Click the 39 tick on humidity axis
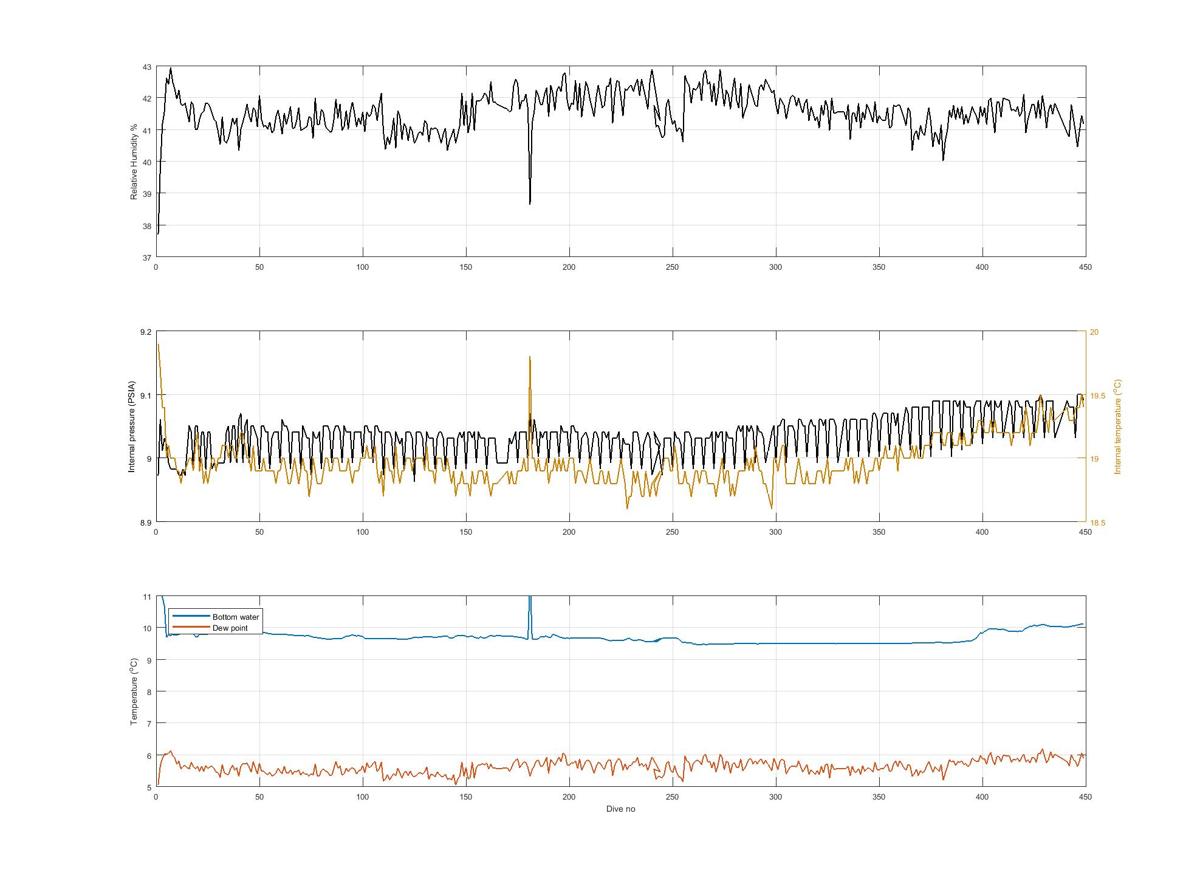Screen dimensions: 1200x885 (146, 194)
